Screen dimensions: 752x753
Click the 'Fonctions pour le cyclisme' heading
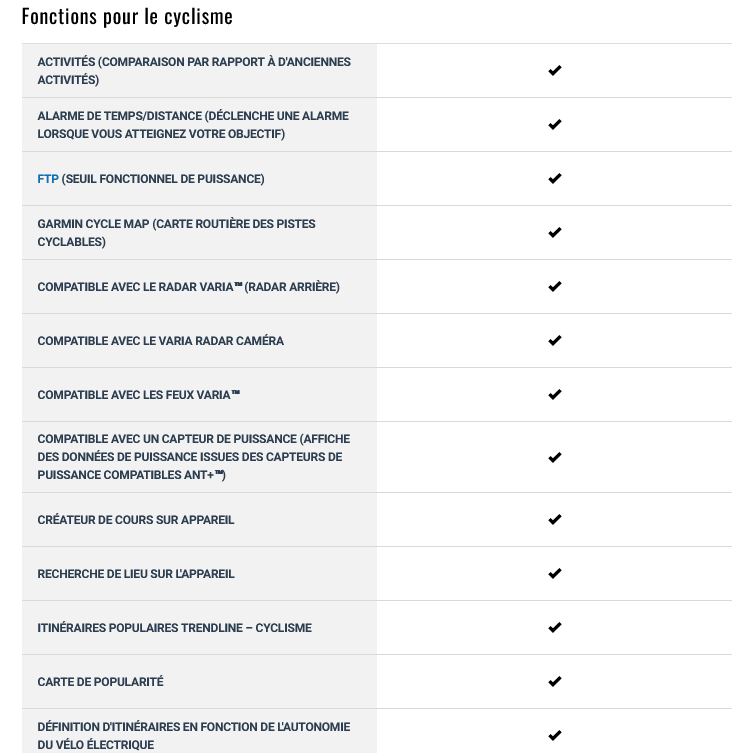[127, 16]
